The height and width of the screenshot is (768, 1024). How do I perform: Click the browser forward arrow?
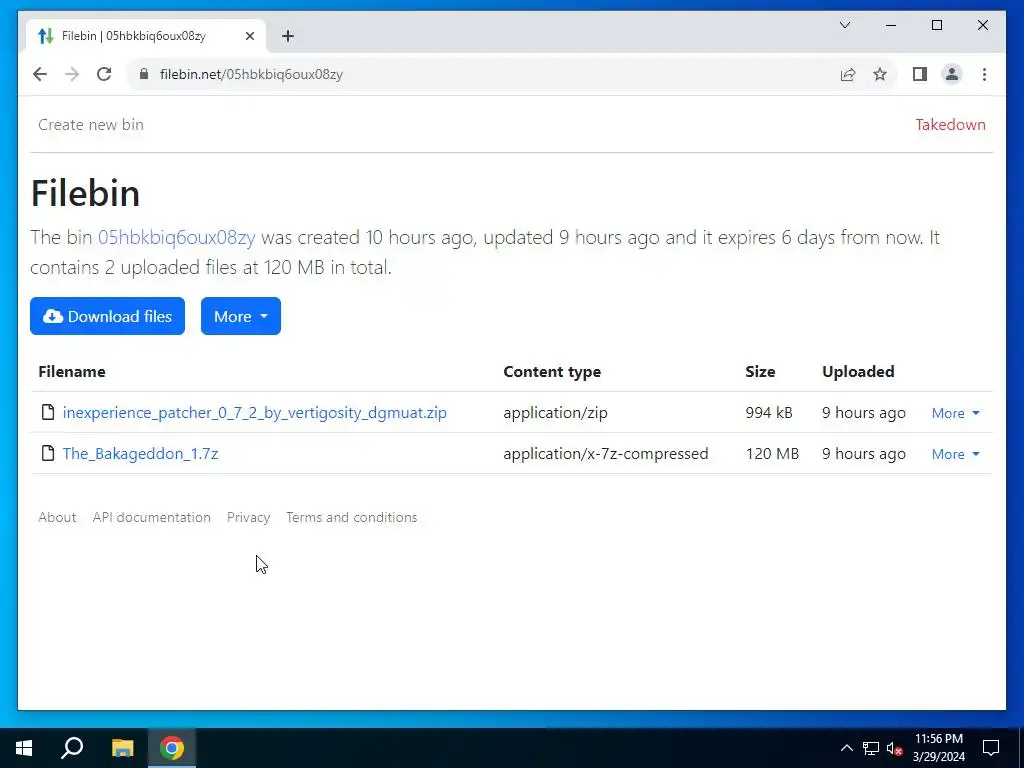[72, 74]
